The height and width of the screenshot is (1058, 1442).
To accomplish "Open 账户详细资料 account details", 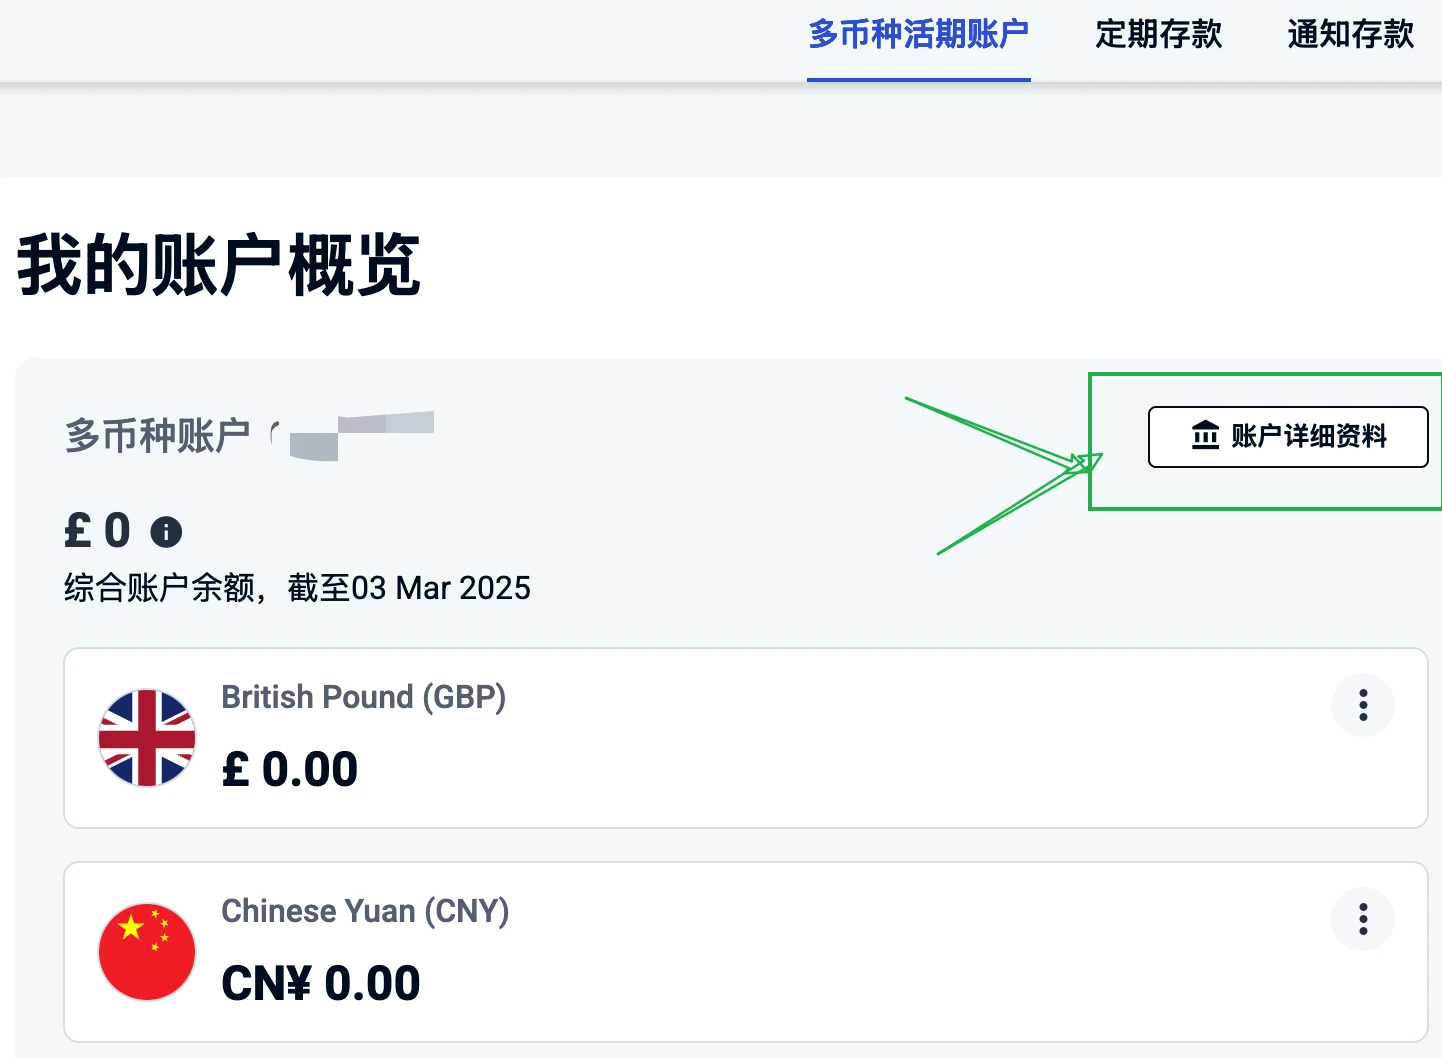I will point(1288,437).
